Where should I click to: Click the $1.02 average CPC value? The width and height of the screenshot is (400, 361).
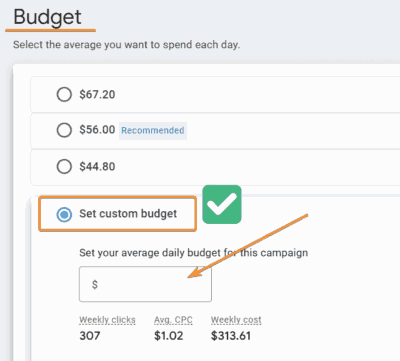[169, 336]
